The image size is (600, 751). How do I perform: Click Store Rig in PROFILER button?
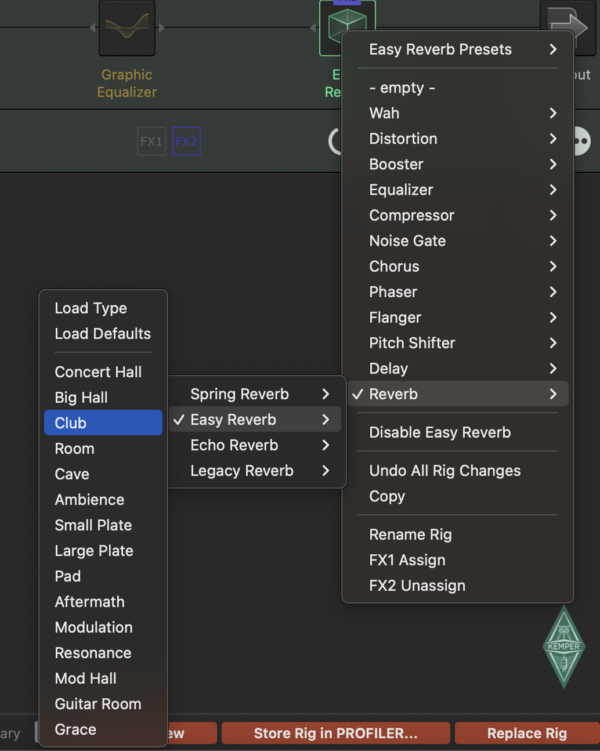tap(336, 733)
